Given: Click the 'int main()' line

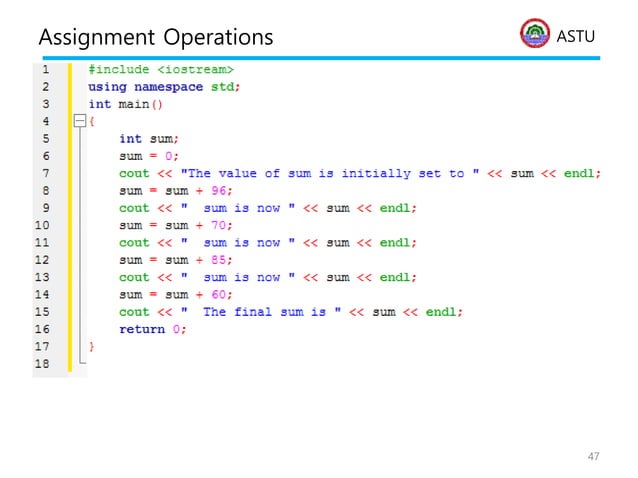Looking at the screenshot, I should coord(126,105).
